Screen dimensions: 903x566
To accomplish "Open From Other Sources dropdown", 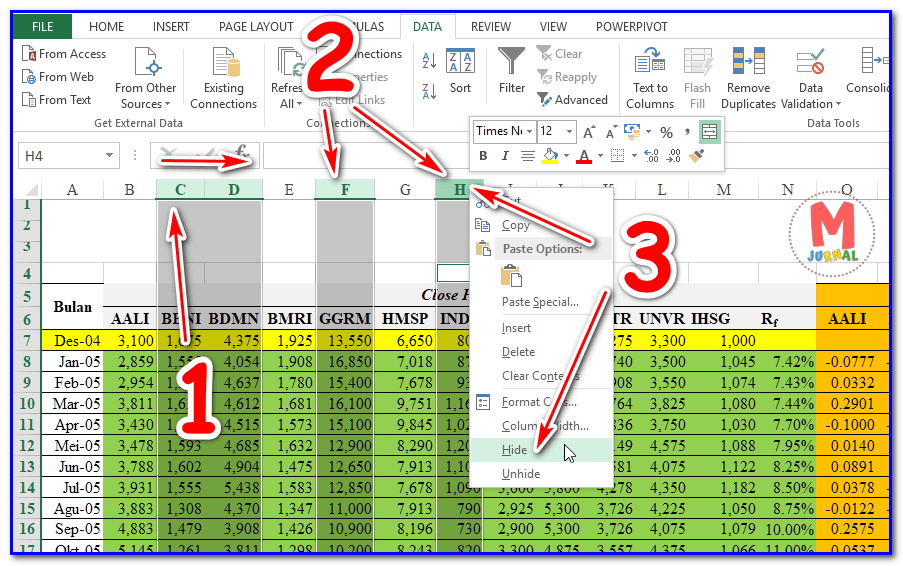I will [145, 78].
